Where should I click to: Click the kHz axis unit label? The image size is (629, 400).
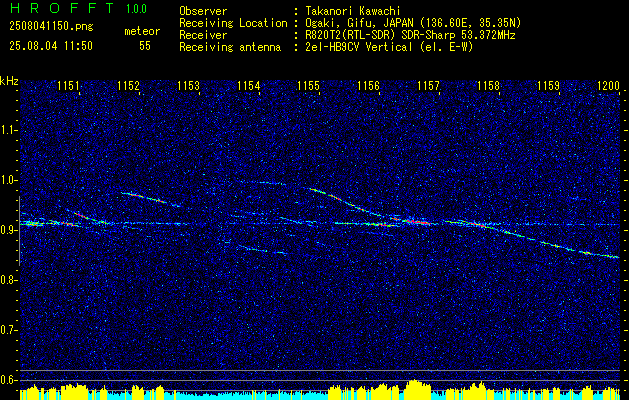(9, 81)
